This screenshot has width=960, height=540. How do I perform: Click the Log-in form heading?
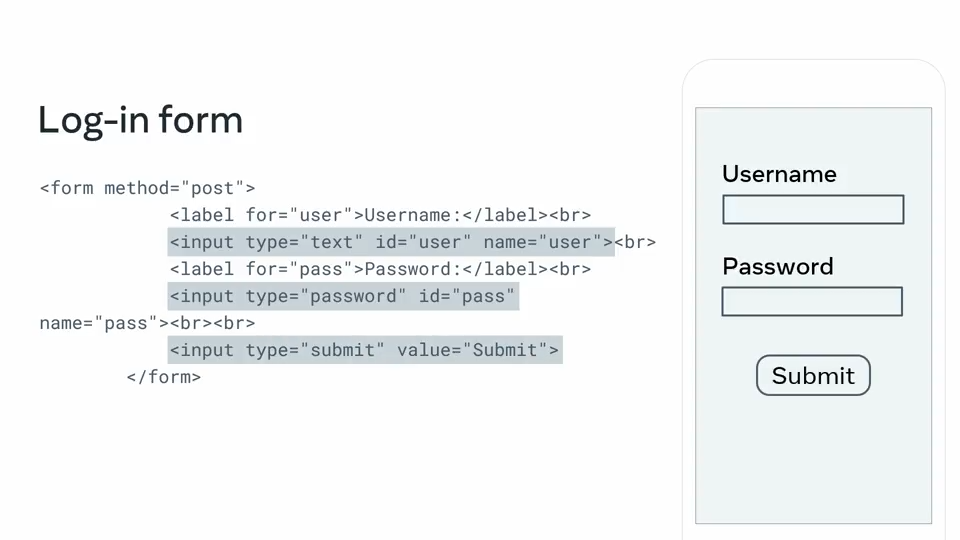[x=140, y=119]
